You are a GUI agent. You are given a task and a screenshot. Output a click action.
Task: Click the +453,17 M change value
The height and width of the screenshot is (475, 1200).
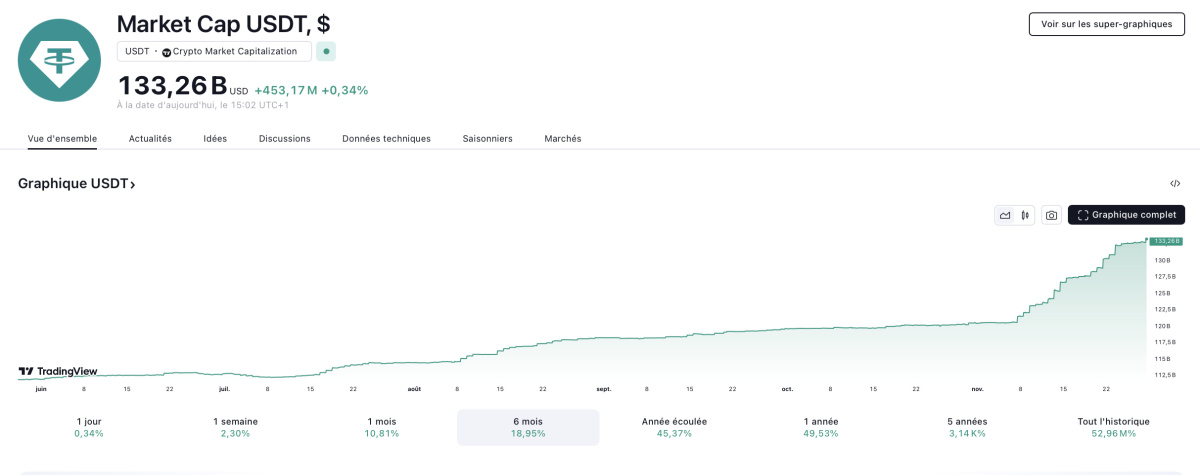(286, 90)
